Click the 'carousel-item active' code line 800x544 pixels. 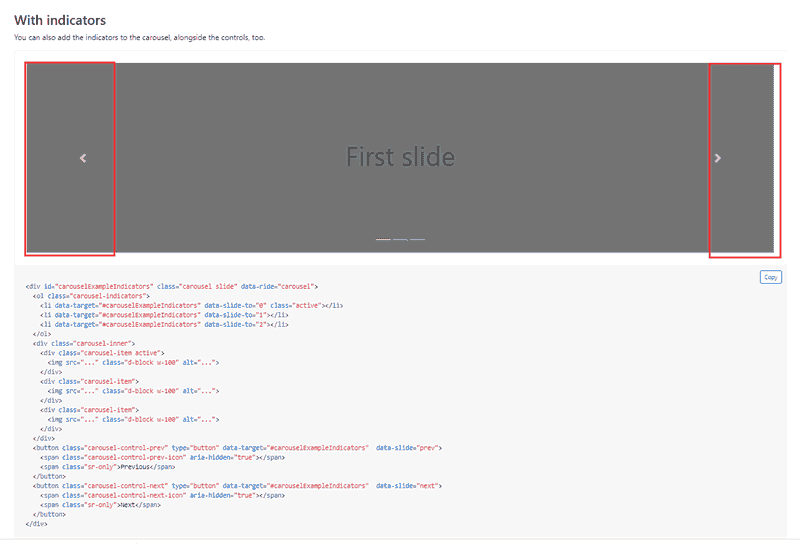[103, 353]
